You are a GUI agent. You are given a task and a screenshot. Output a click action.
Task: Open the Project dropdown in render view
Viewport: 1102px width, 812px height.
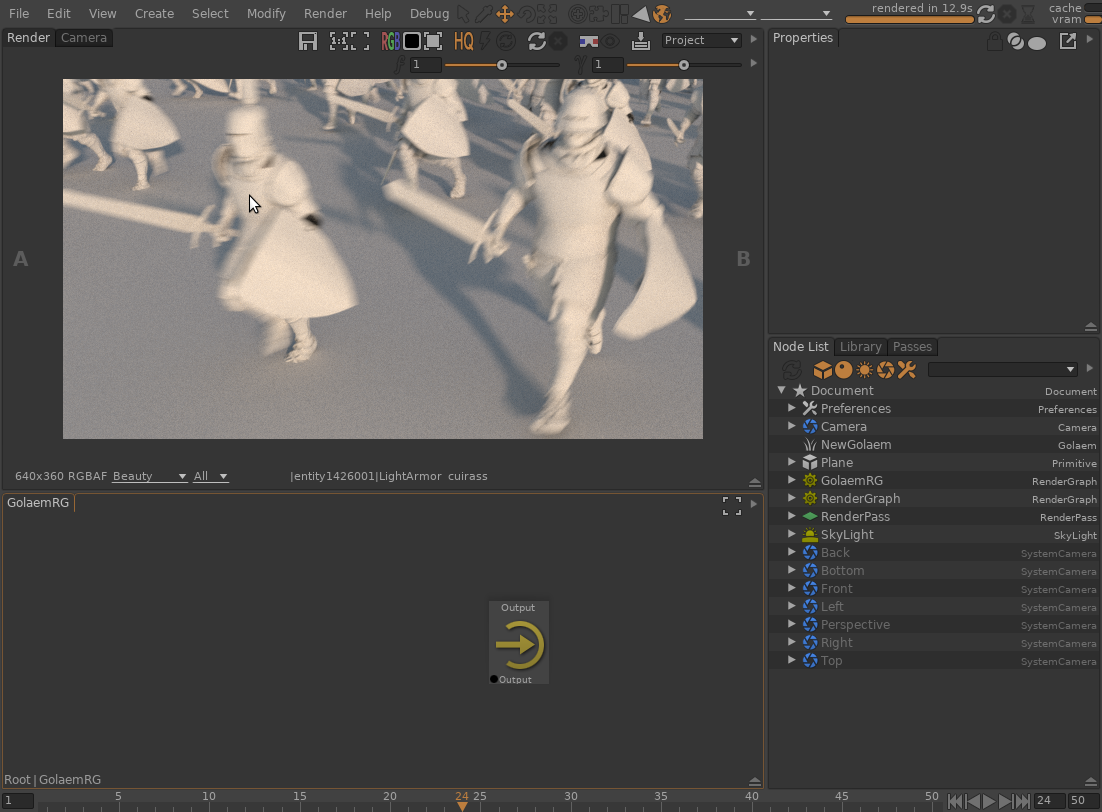tap(701, 40)
